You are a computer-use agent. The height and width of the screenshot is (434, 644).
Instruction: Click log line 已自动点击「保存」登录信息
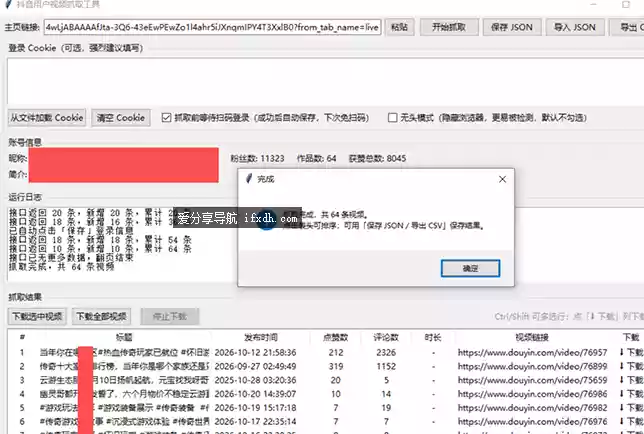[x=71, y=231]
